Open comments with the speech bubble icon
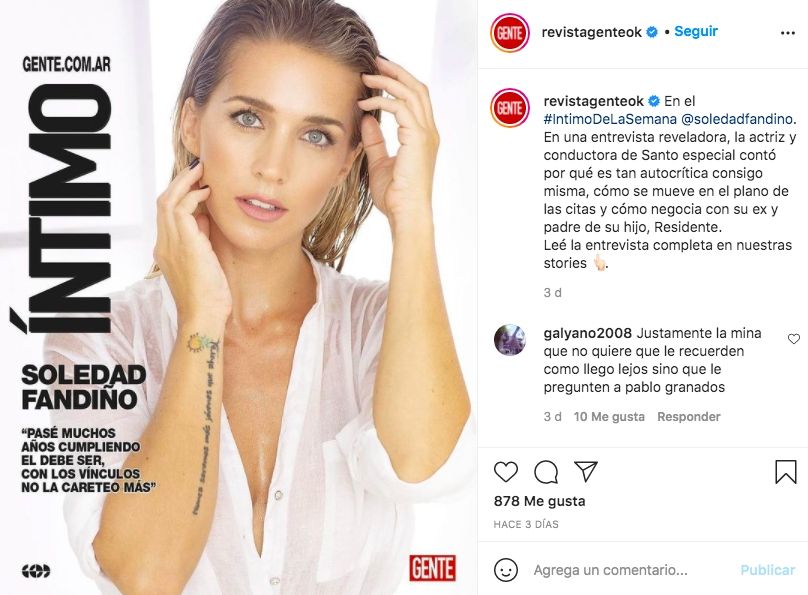The width and height of the screenshot is (808, 595). coord(546,471)
